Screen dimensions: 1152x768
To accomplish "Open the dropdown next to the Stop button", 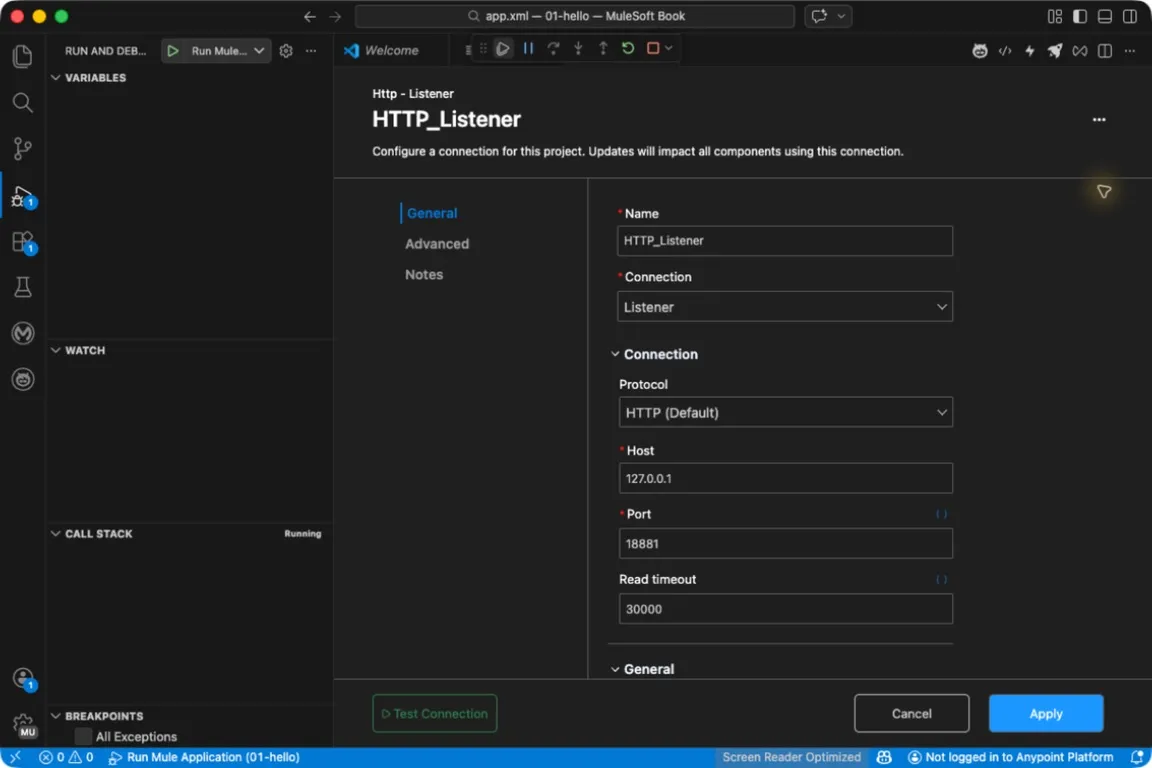I will tap(669, 49).
